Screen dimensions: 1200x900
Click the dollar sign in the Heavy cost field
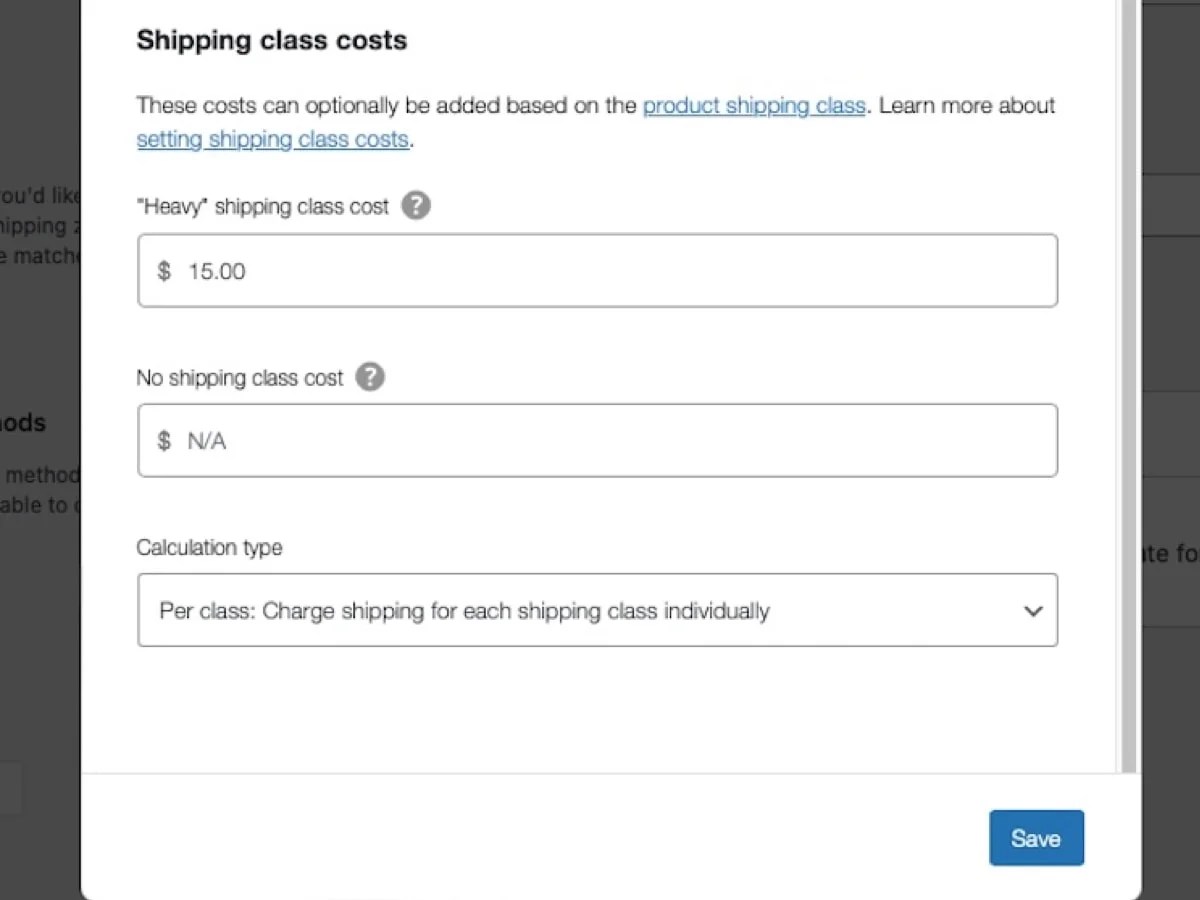[x=163, y=270]
